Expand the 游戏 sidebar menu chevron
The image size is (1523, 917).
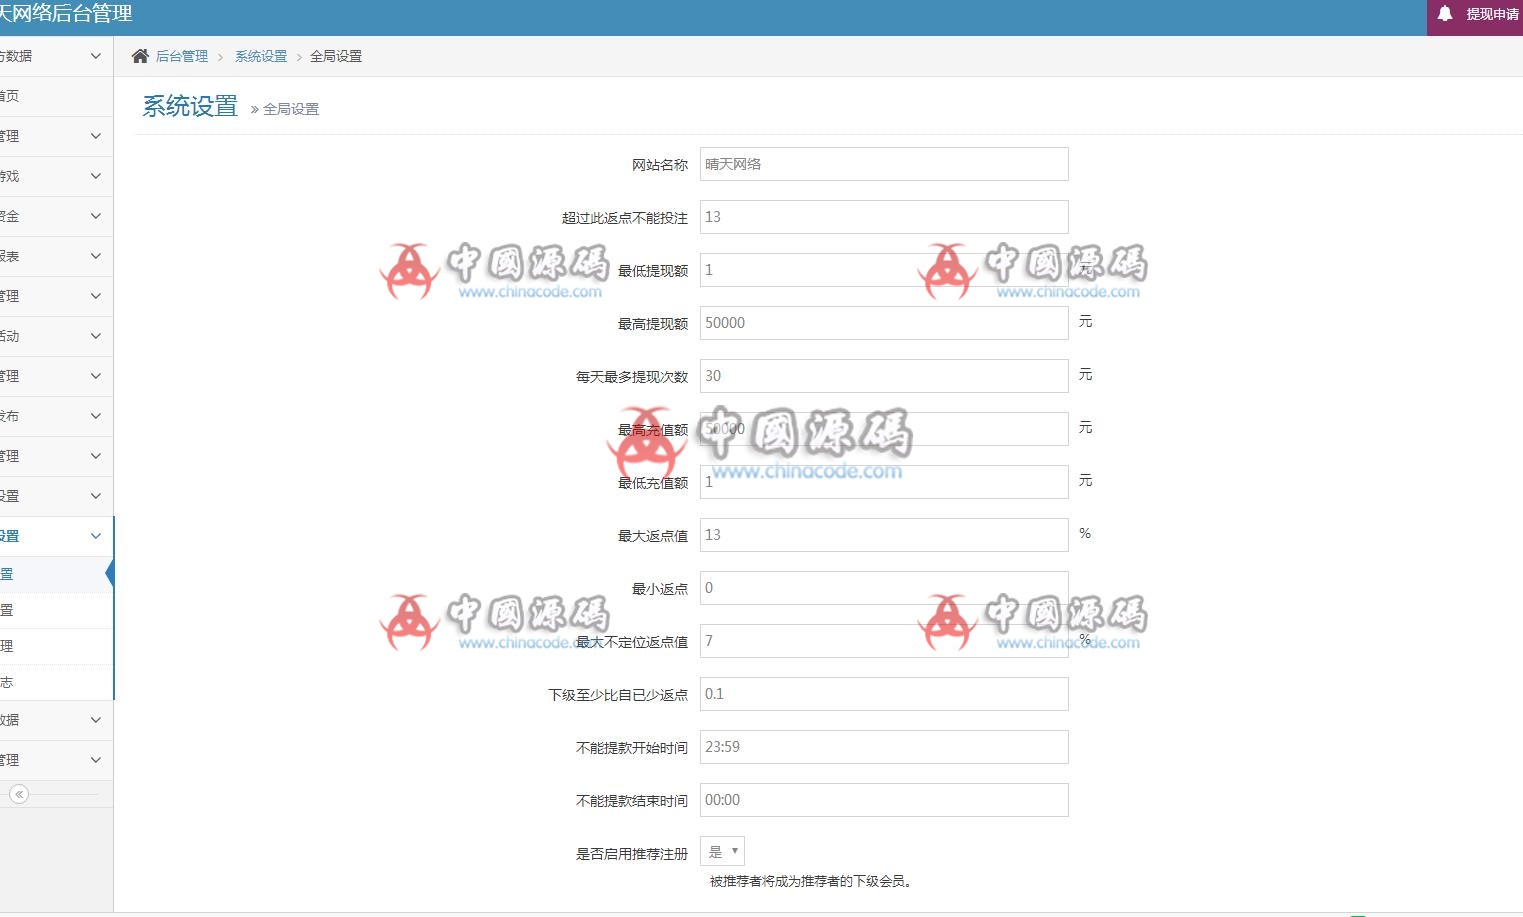(96, 176)
